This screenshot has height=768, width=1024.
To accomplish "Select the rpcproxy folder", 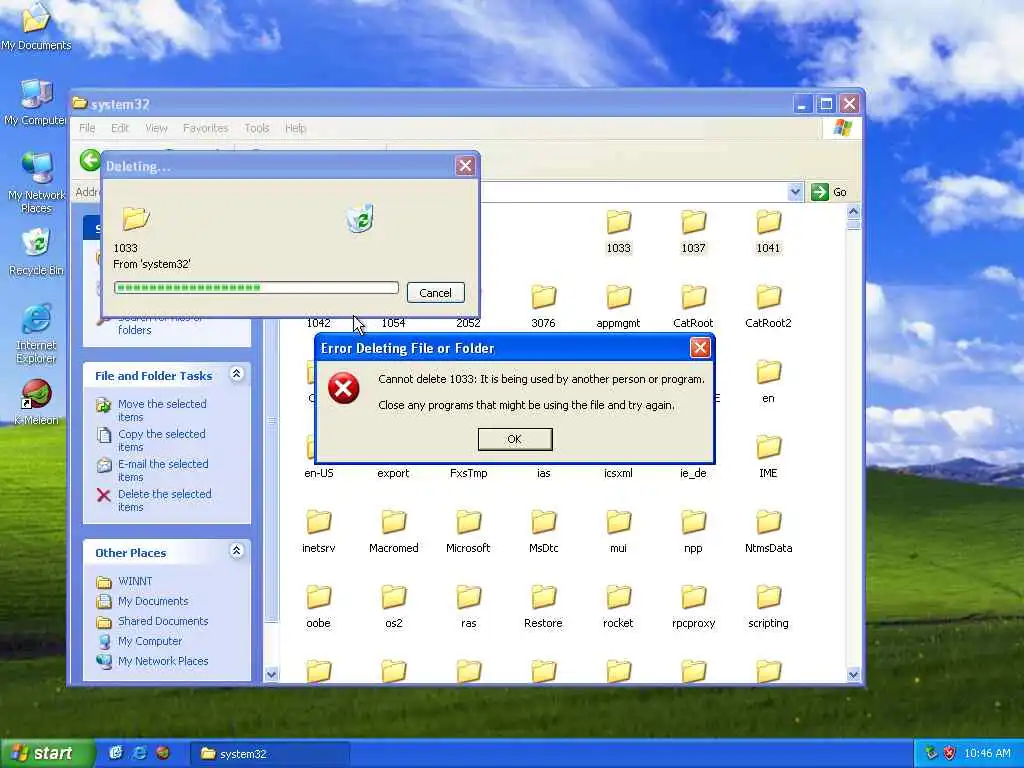I will pyautogui.click(x=694, y=607).
